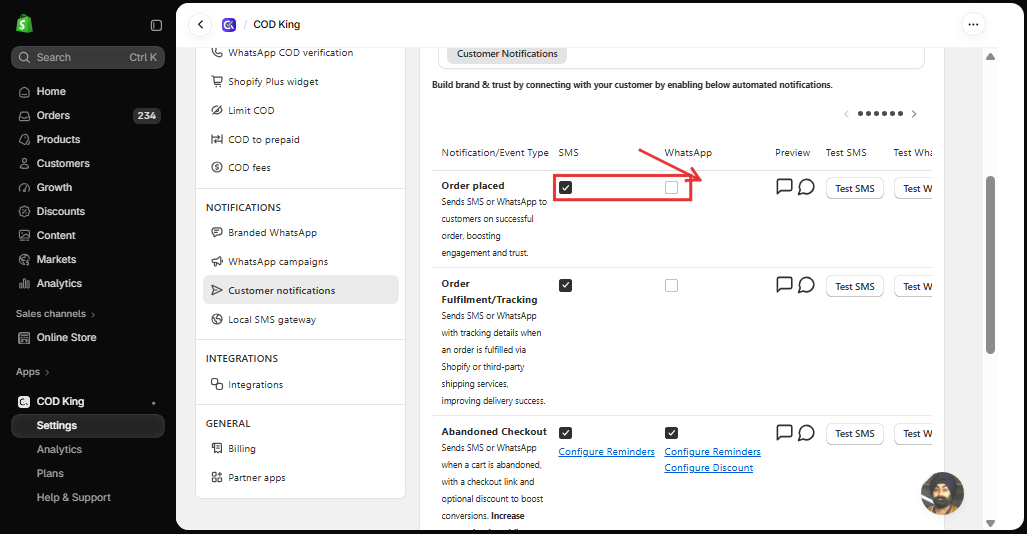Open the support chat avatar
Image resolution: width=1027 pixels, height=534 pixels.
pyautogui.click(x=943, y=493)
